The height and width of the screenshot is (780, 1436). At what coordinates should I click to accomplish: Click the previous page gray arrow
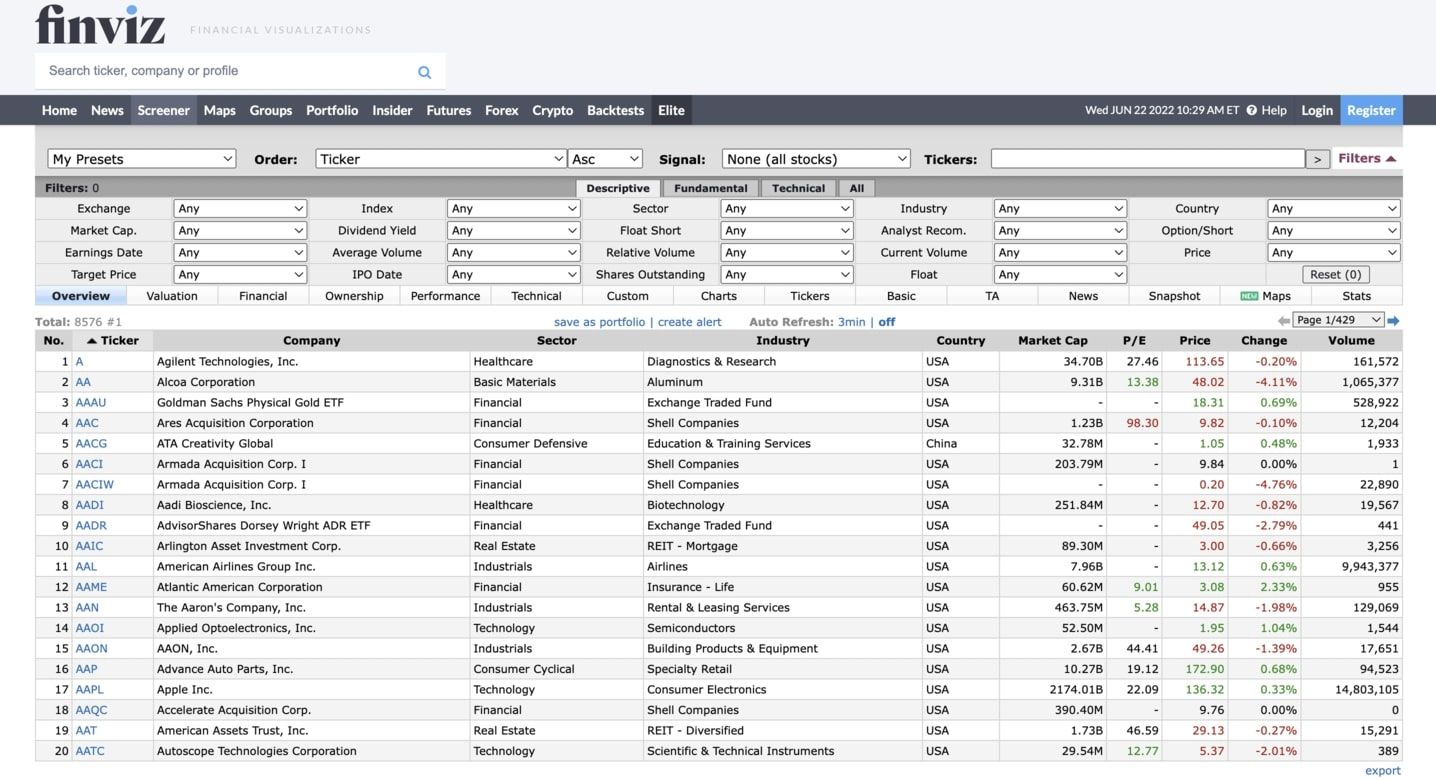(x=1284, y=320)
